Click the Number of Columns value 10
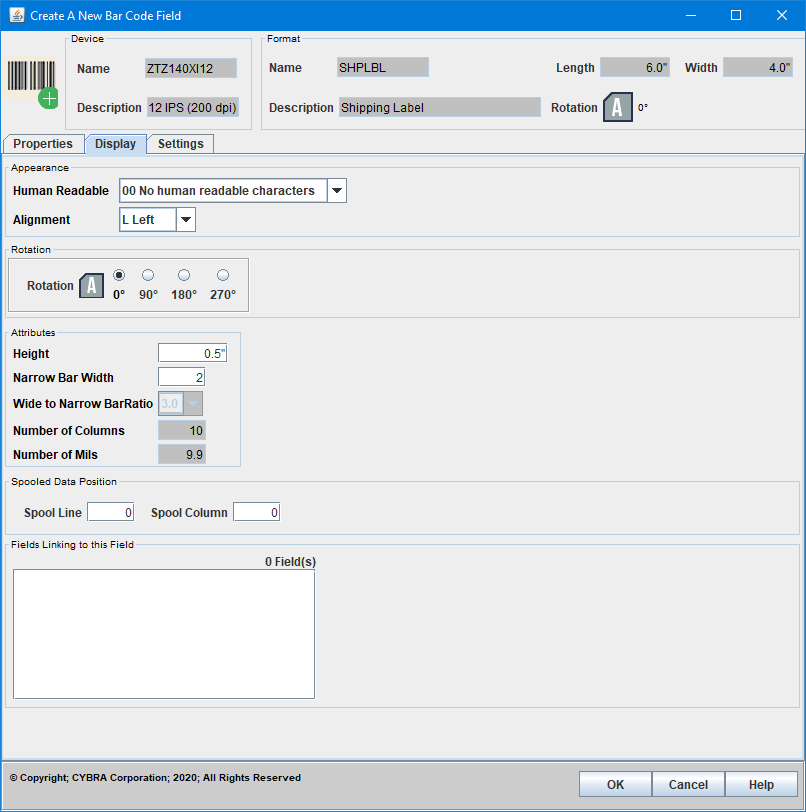Viewport: 806px width, 812px height. tap(182, 430)
